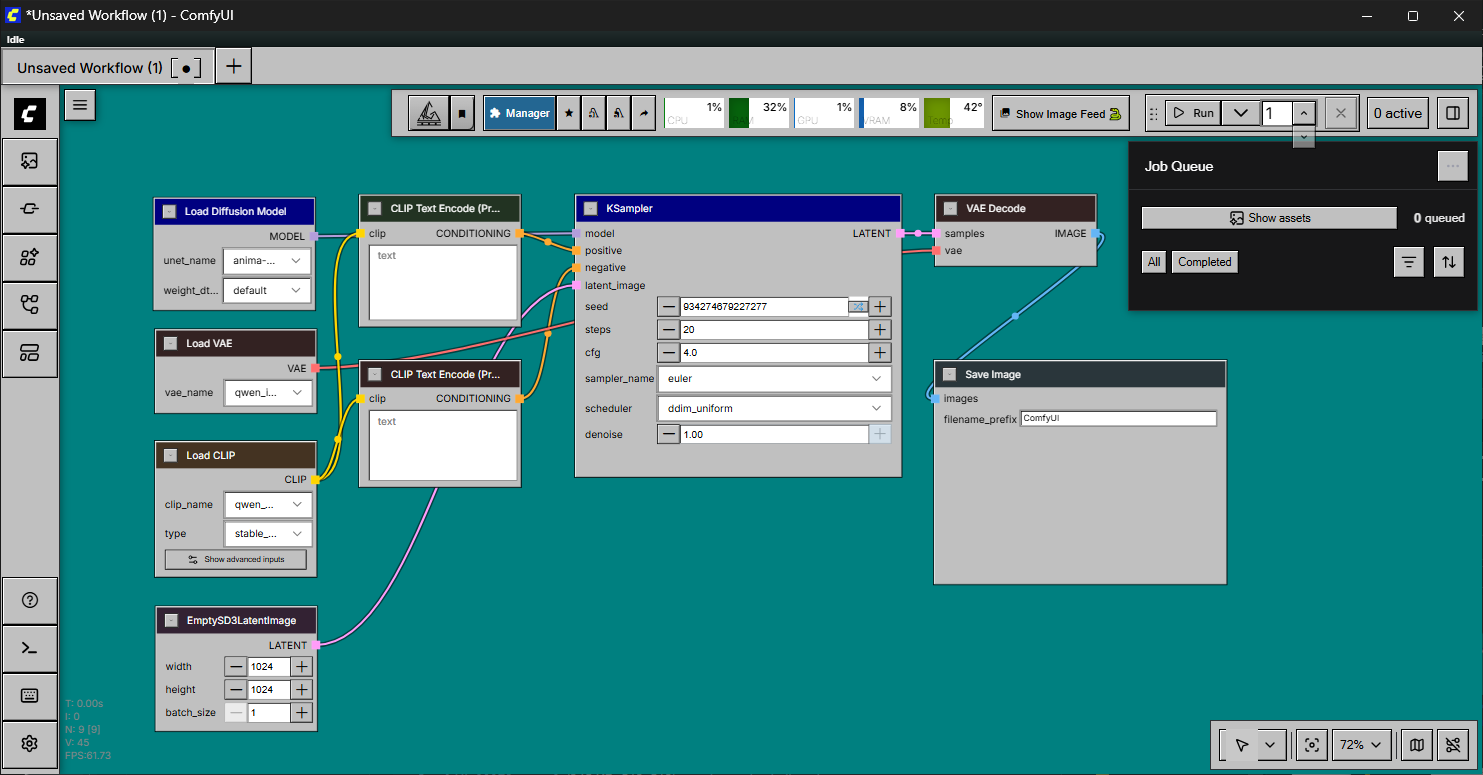1483x775 pixels.
Task: Click the sailboat icon in the top toolbar
Action: tap(428, 114)
